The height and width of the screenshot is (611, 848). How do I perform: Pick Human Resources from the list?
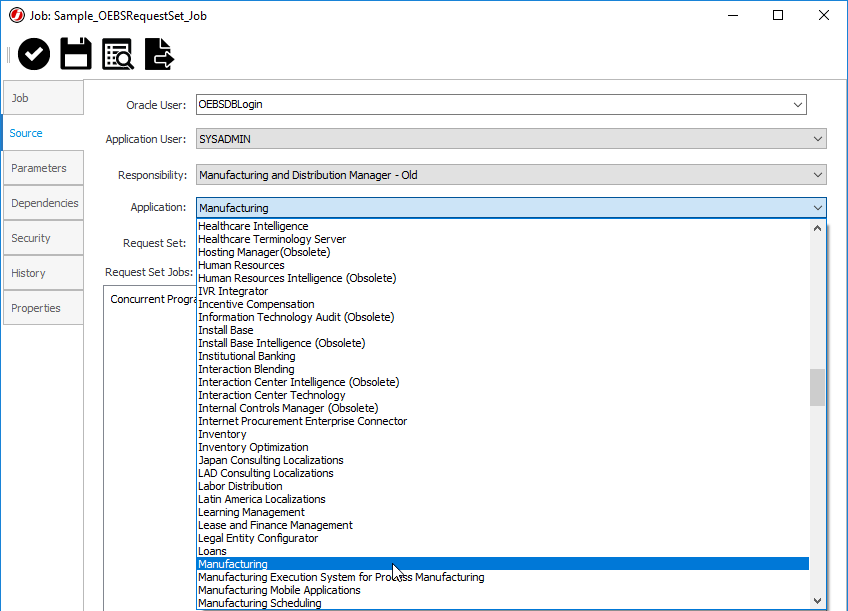click(x=502, y=265)
